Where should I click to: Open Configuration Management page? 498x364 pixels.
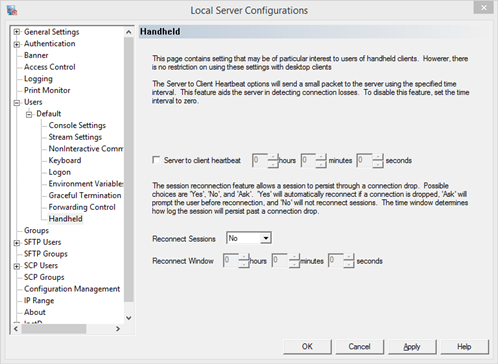pos(72,289)
